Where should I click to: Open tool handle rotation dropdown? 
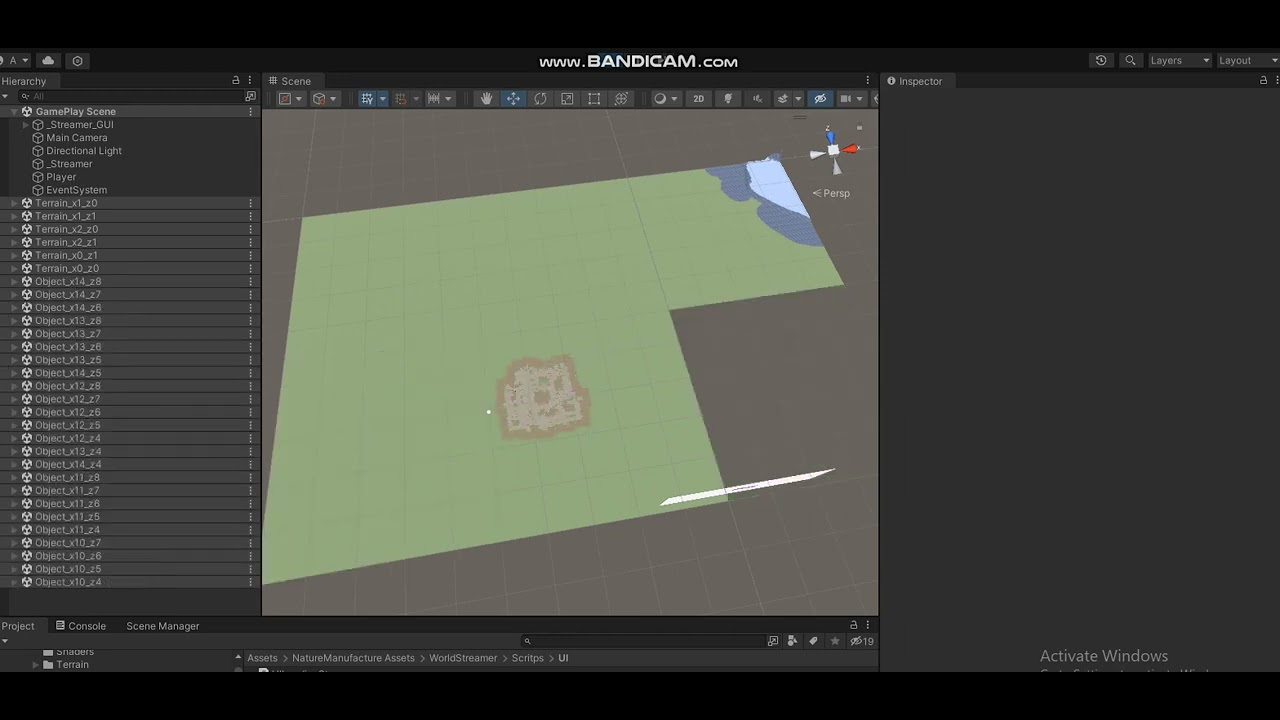pyautogui.click(x=325, y=99)
